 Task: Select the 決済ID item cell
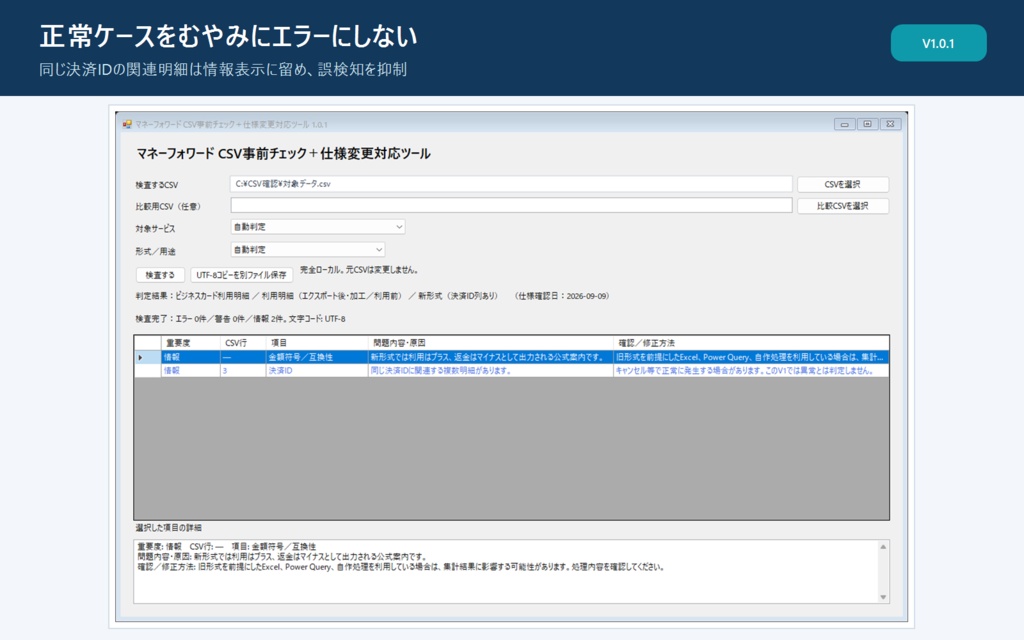pos(317,370)
